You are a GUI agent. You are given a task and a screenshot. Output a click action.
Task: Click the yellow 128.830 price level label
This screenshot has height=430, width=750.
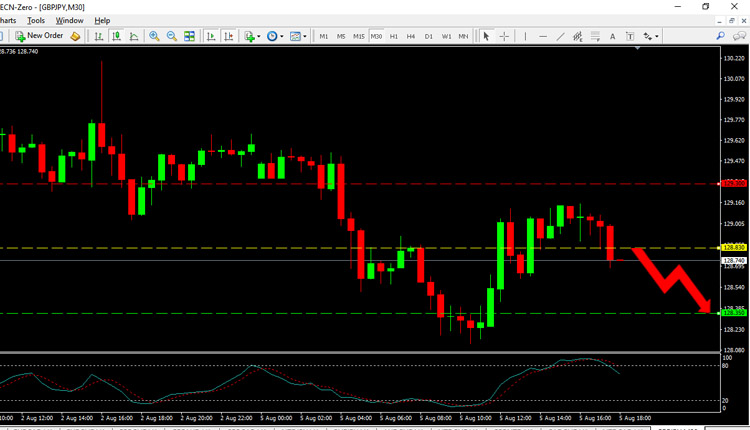(x=734, y=247)
